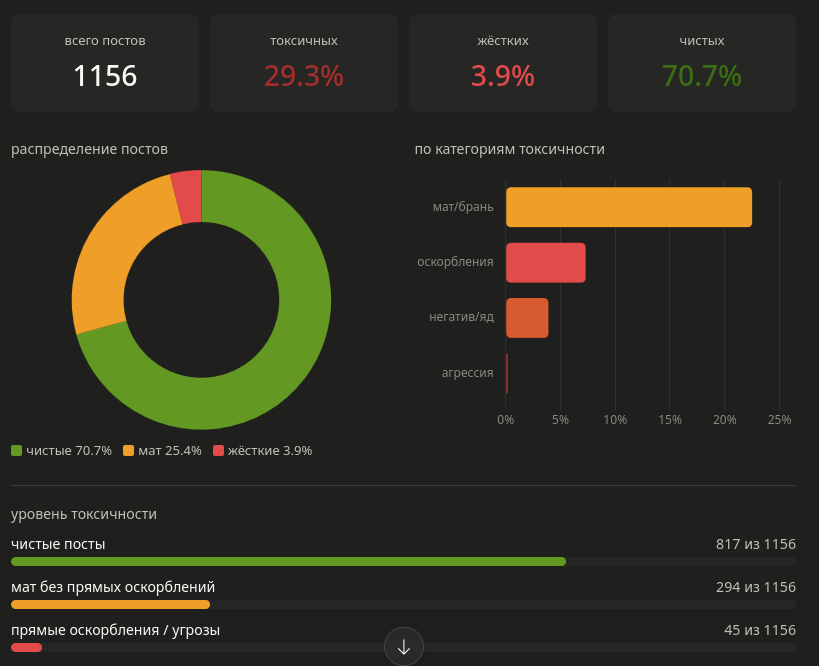
Task: Select the распределение постов heading
Action: [x=89, y=149]
